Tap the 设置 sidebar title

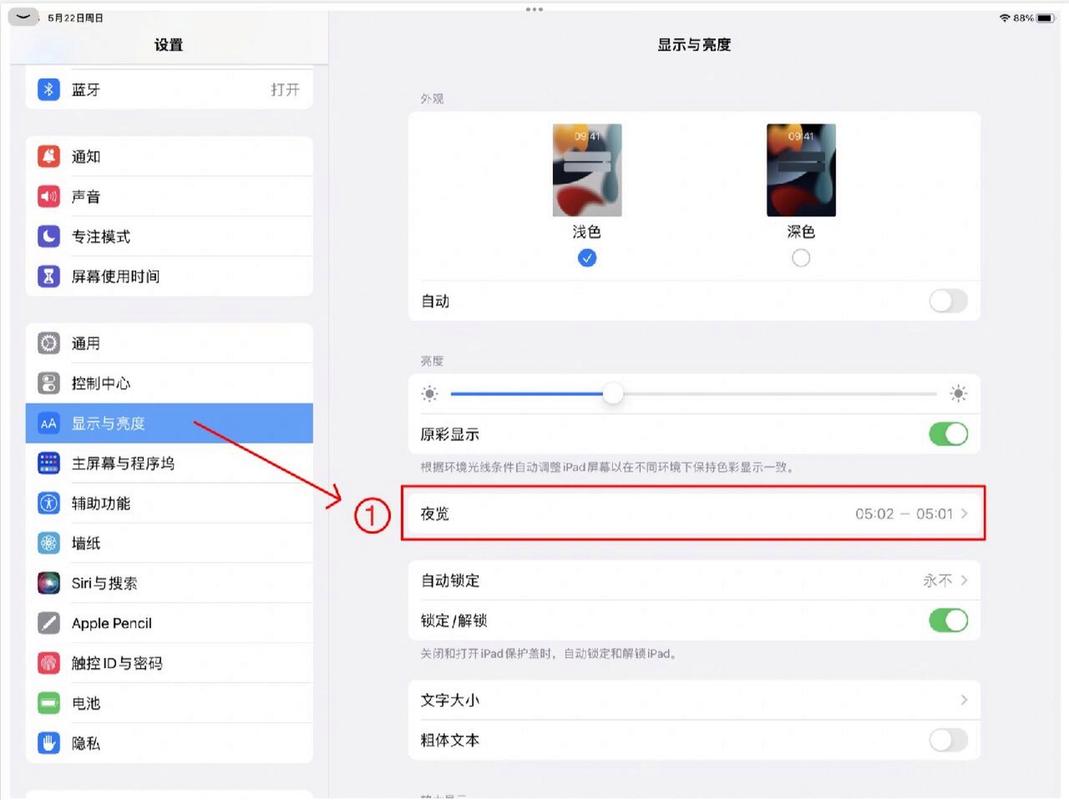[168, 45]
